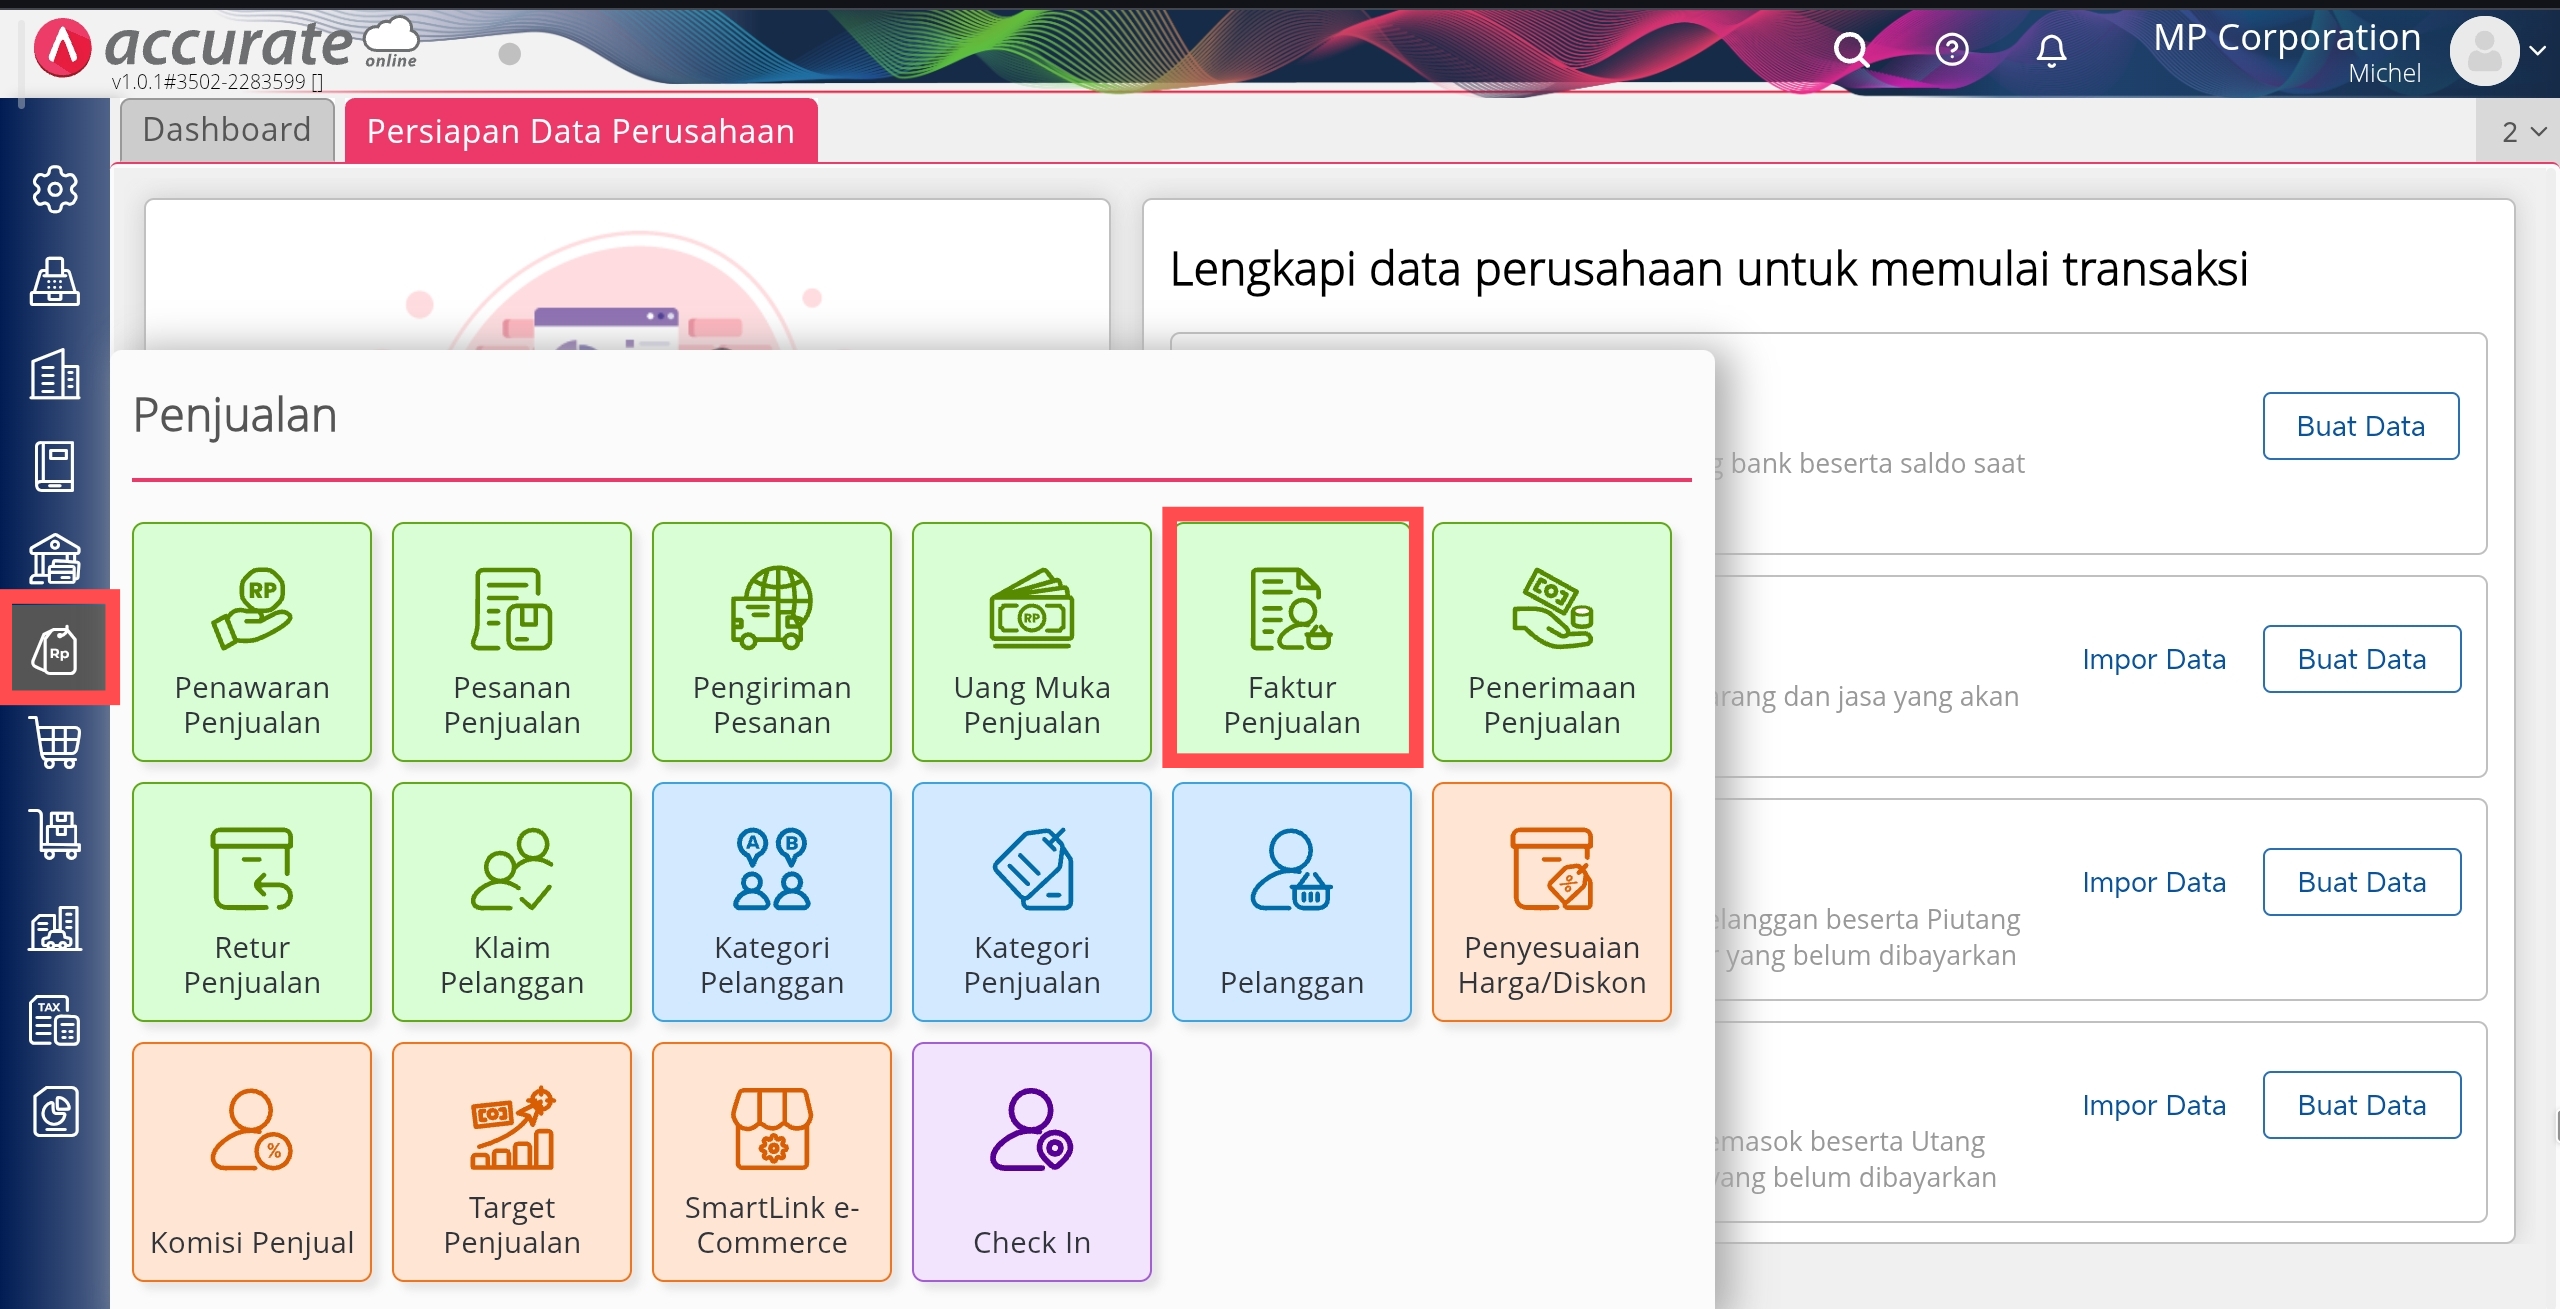The height and width of the screenshot is (1309, 2560).
Task: Select the Pengiriman Pesanan tile
Action: [771, 640]
